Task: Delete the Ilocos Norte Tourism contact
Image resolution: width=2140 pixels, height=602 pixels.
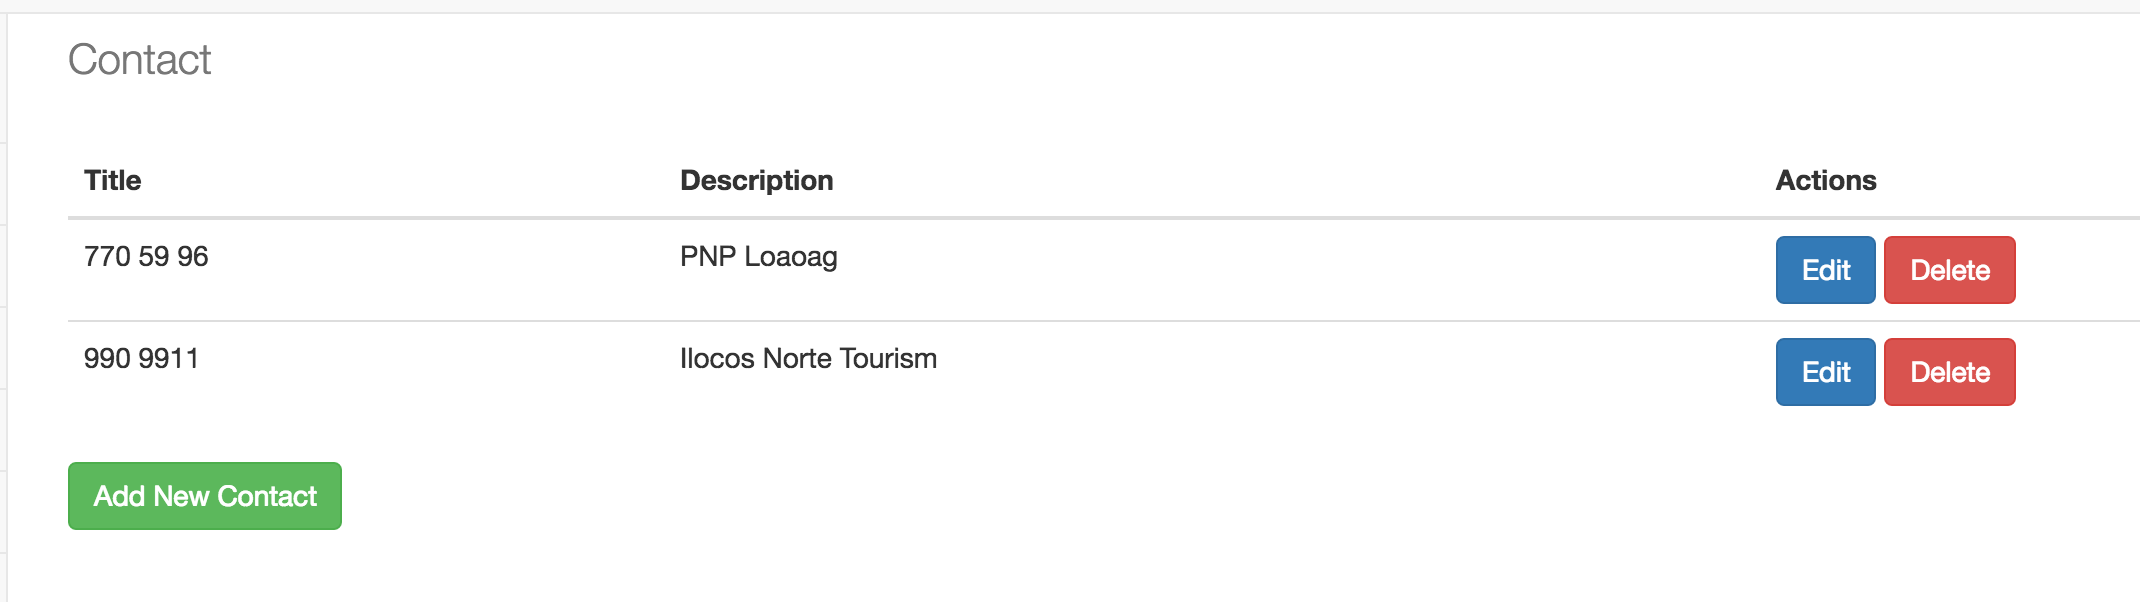Action: (x=1949, y=372)
